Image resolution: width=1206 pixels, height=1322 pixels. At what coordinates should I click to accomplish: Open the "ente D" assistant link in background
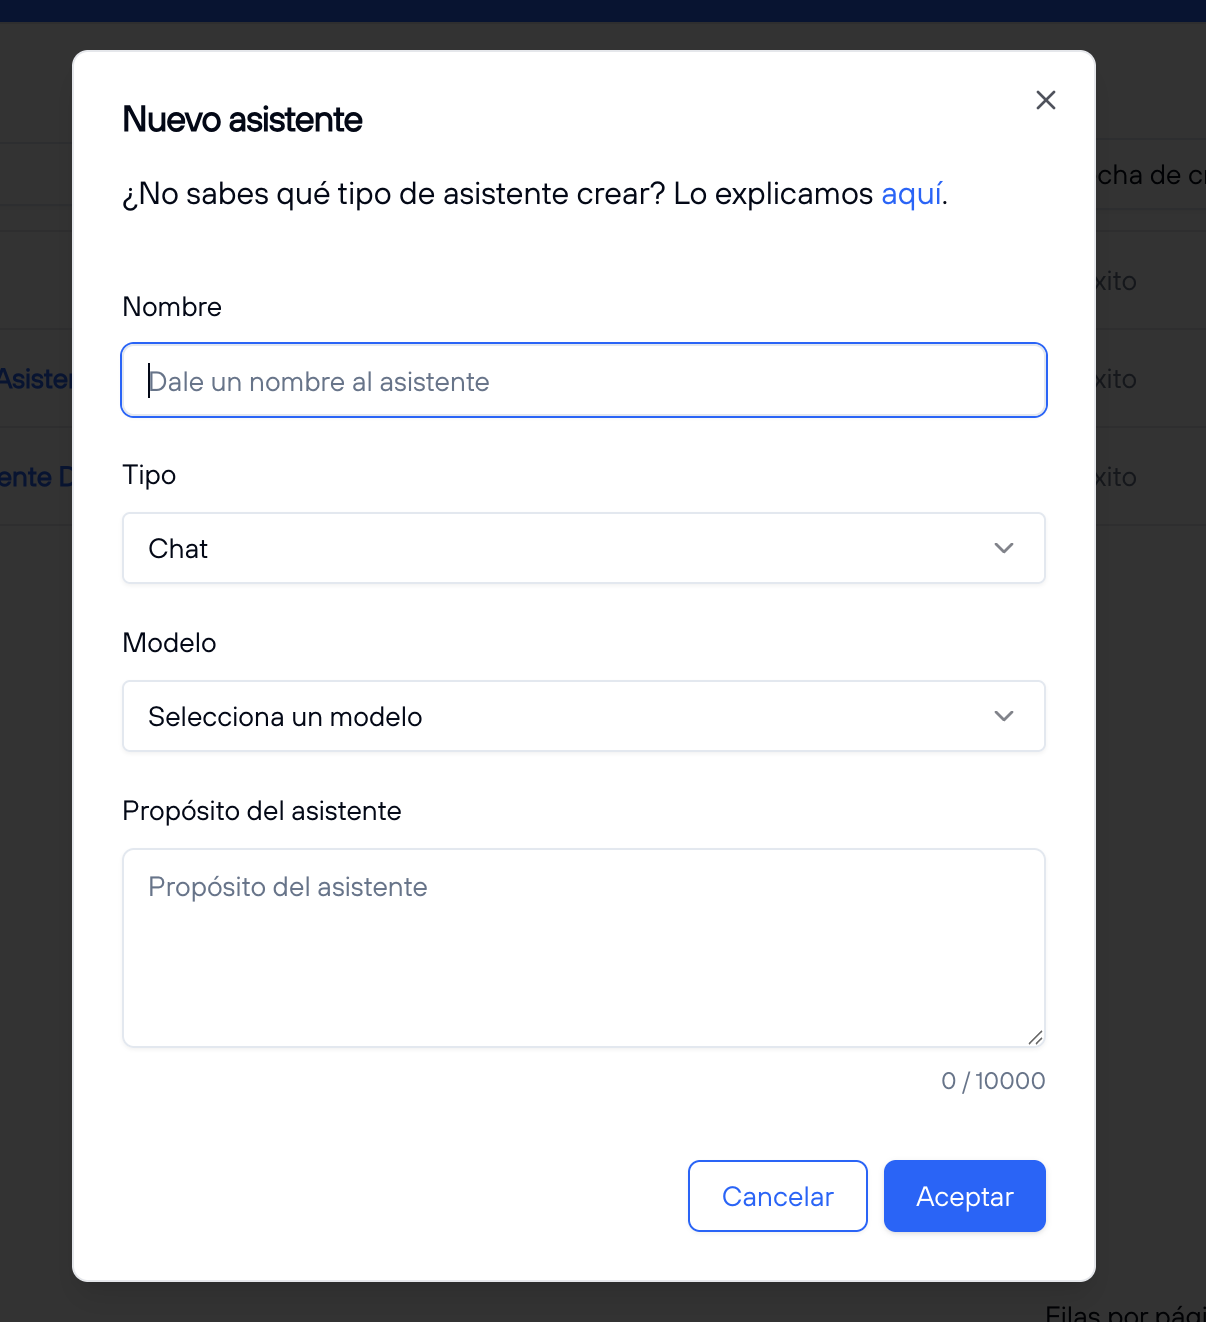pyautogui.click(x=35, y=477)
